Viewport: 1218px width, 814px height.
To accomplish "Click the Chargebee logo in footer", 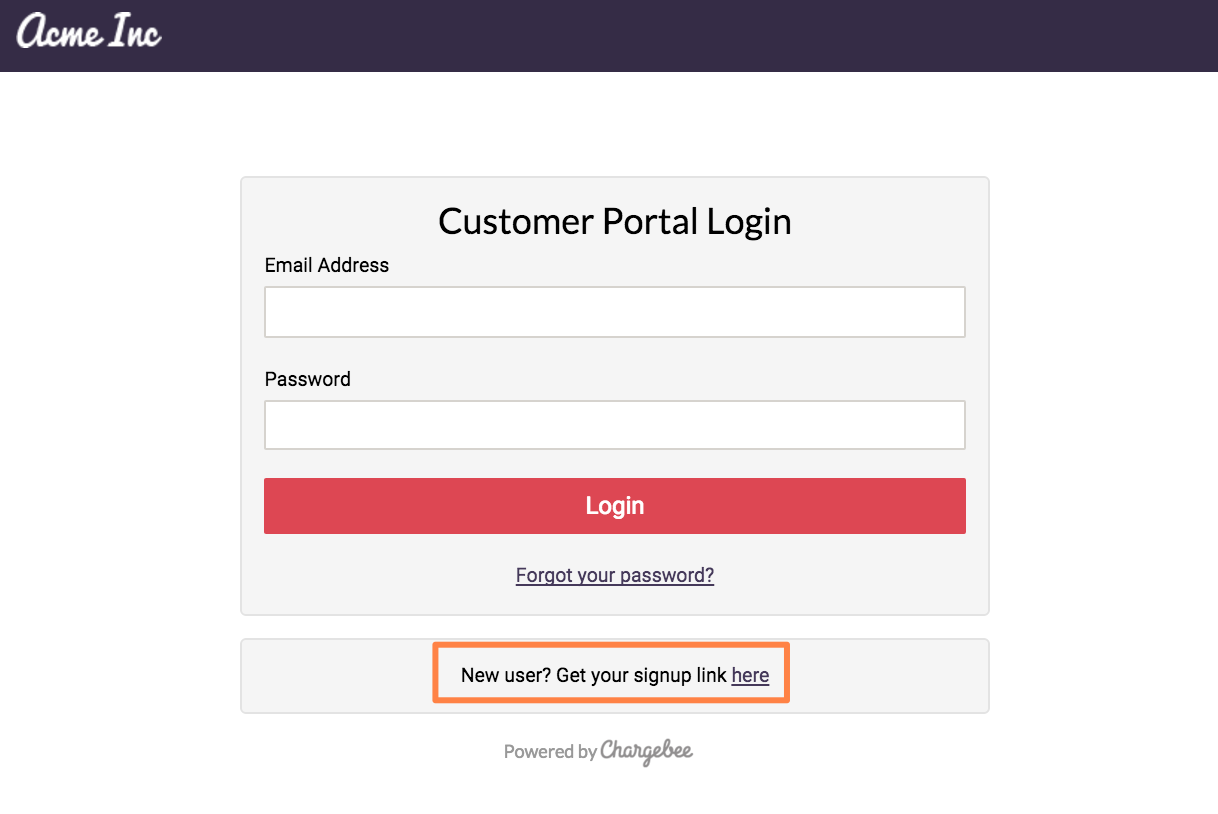I will pos(647,751).
